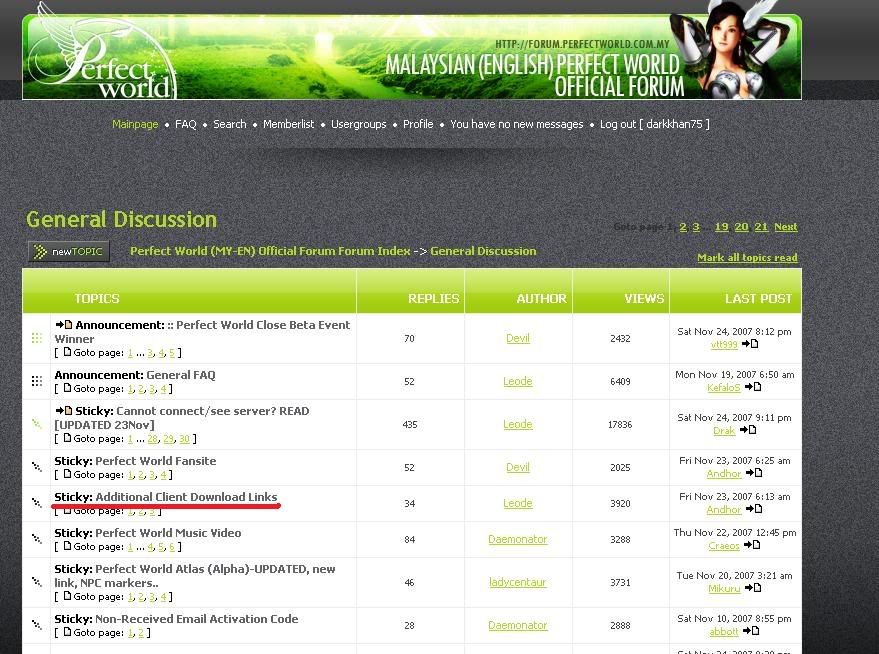Open Additional Client Download Links topic
Screen dimensions: 879x654
pos(186,497)
